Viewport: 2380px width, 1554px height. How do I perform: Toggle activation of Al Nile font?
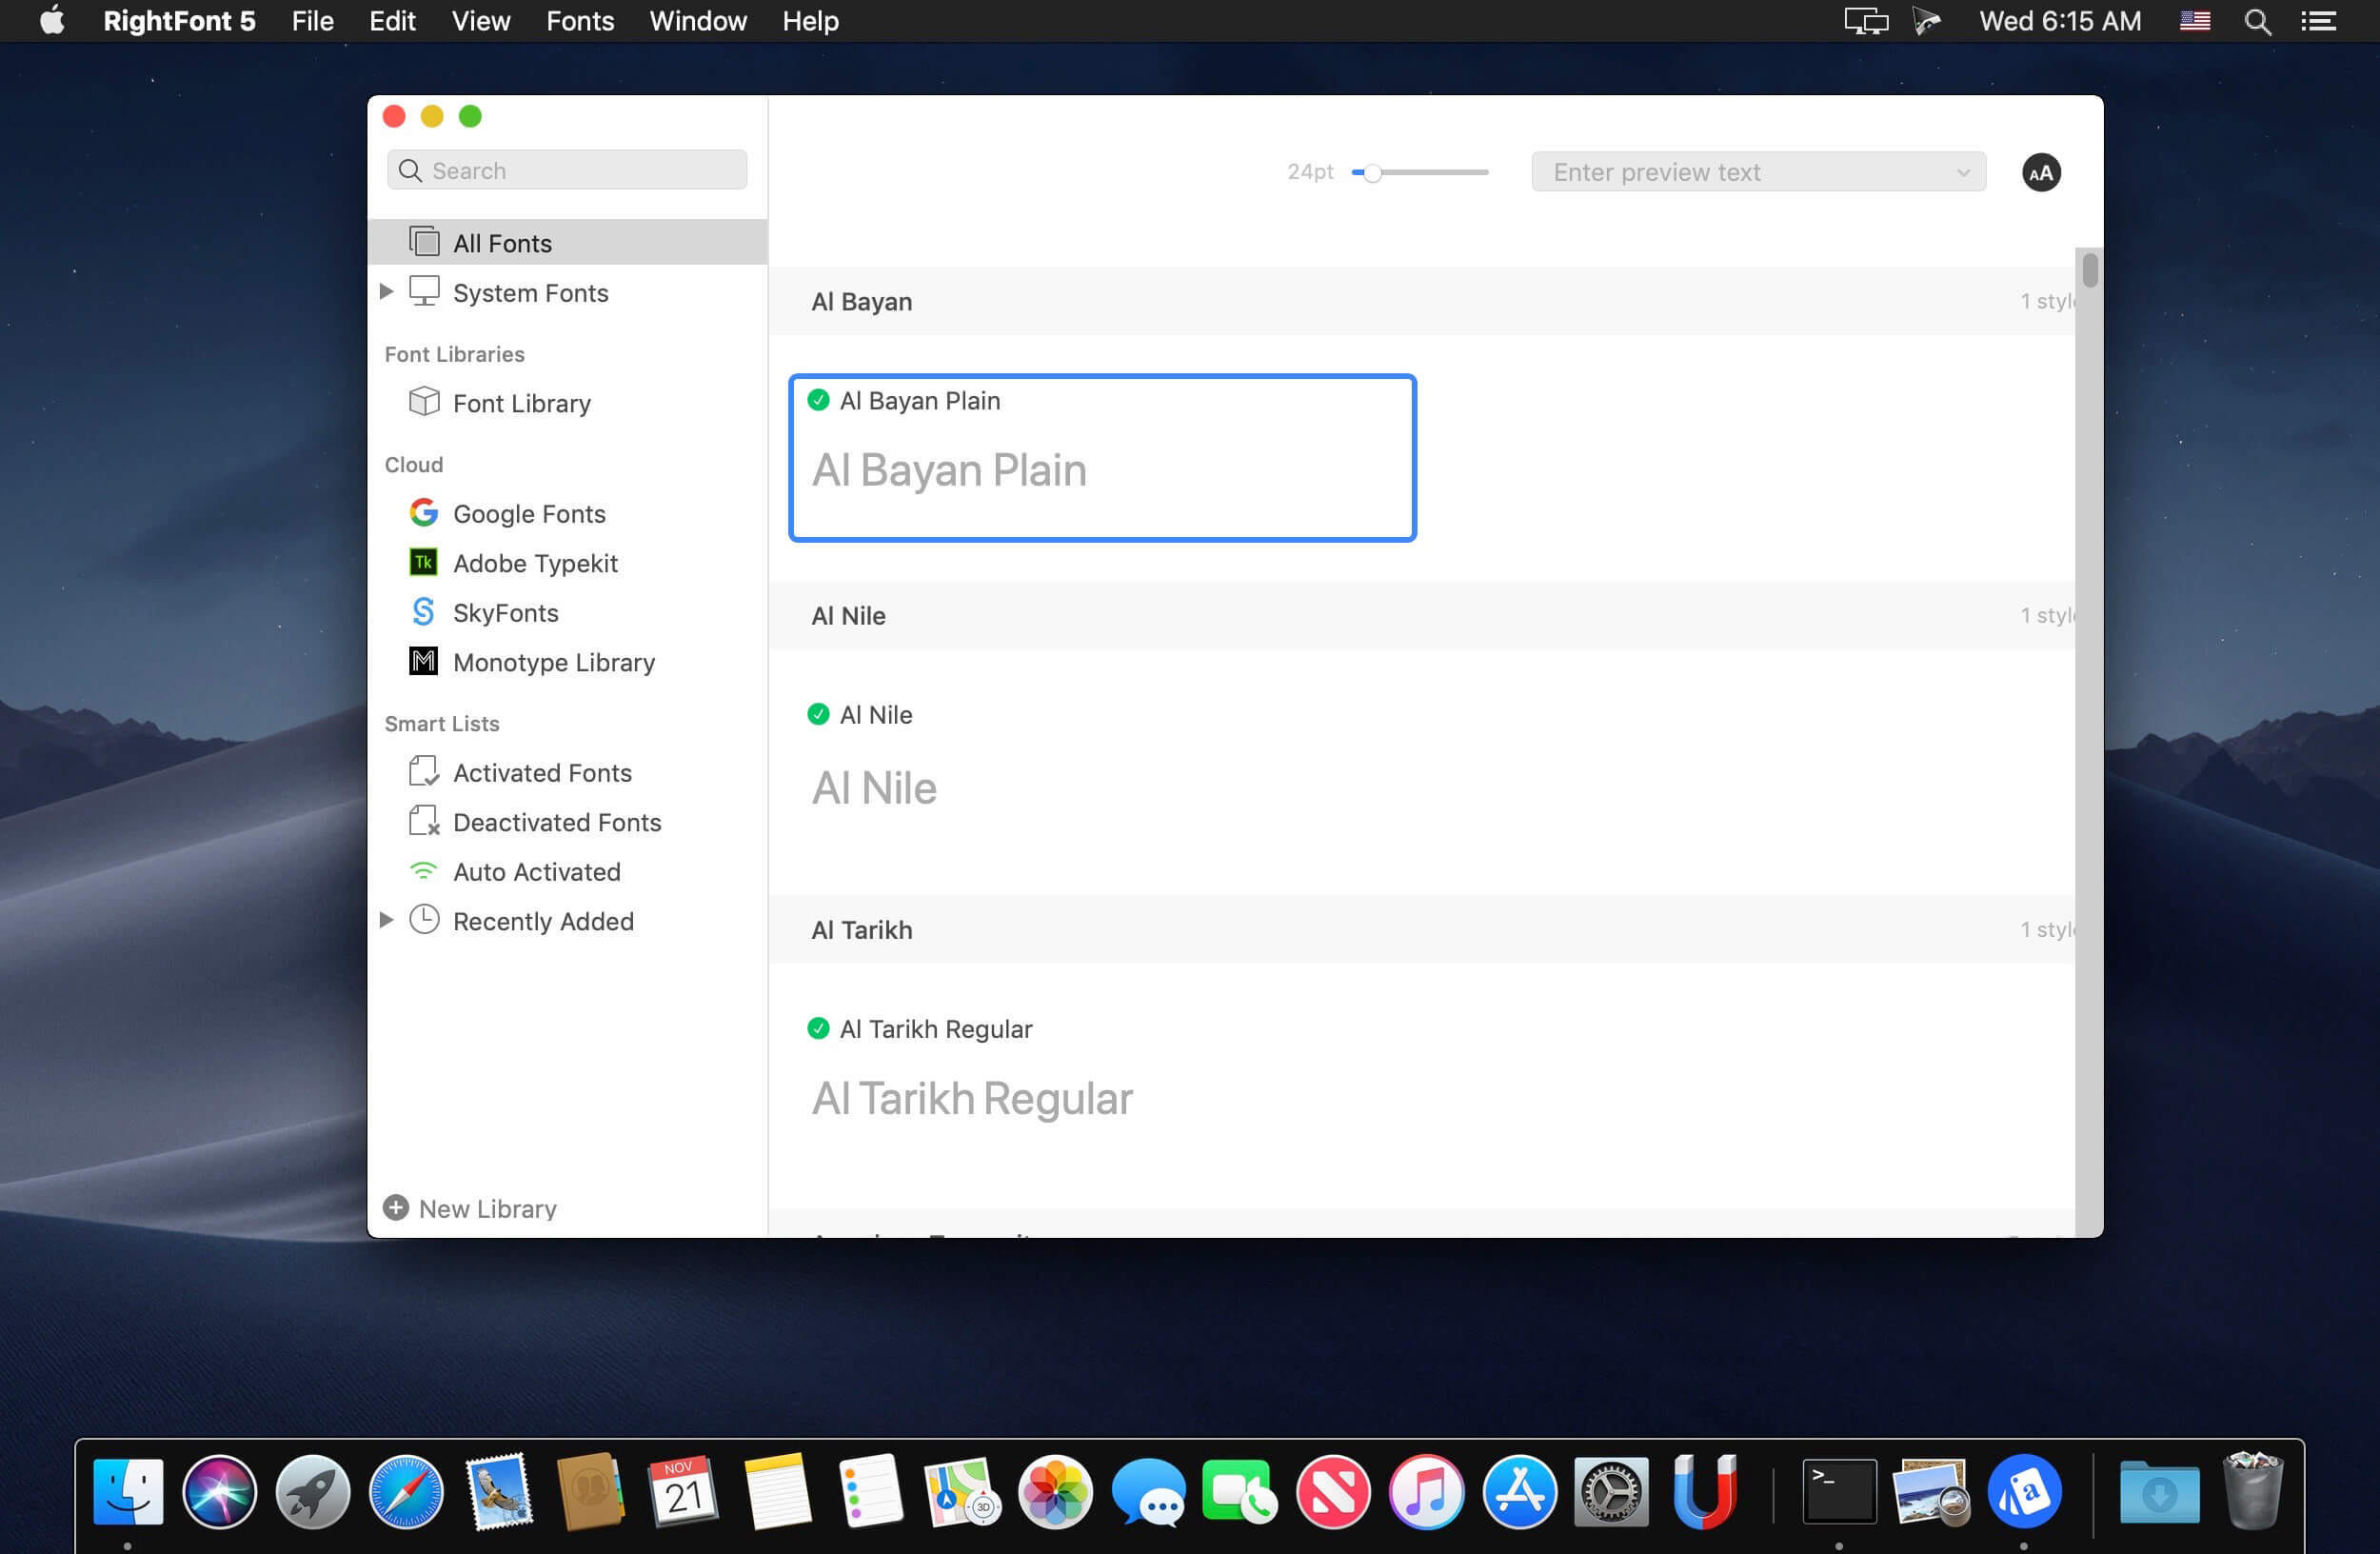(818, 714)
